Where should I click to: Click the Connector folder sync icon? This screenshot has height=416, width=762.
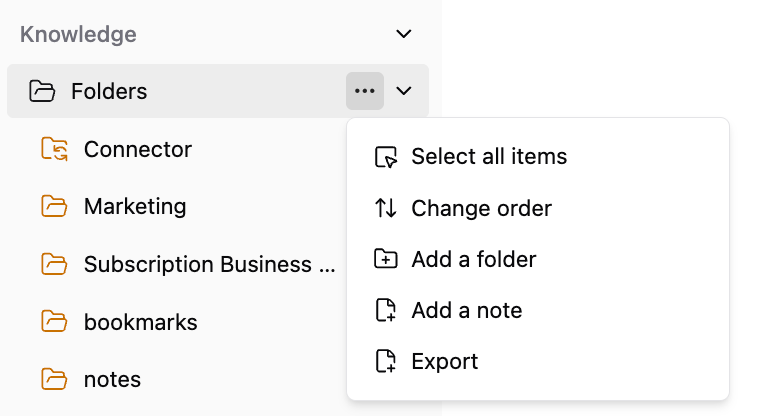tap(54, 149)
